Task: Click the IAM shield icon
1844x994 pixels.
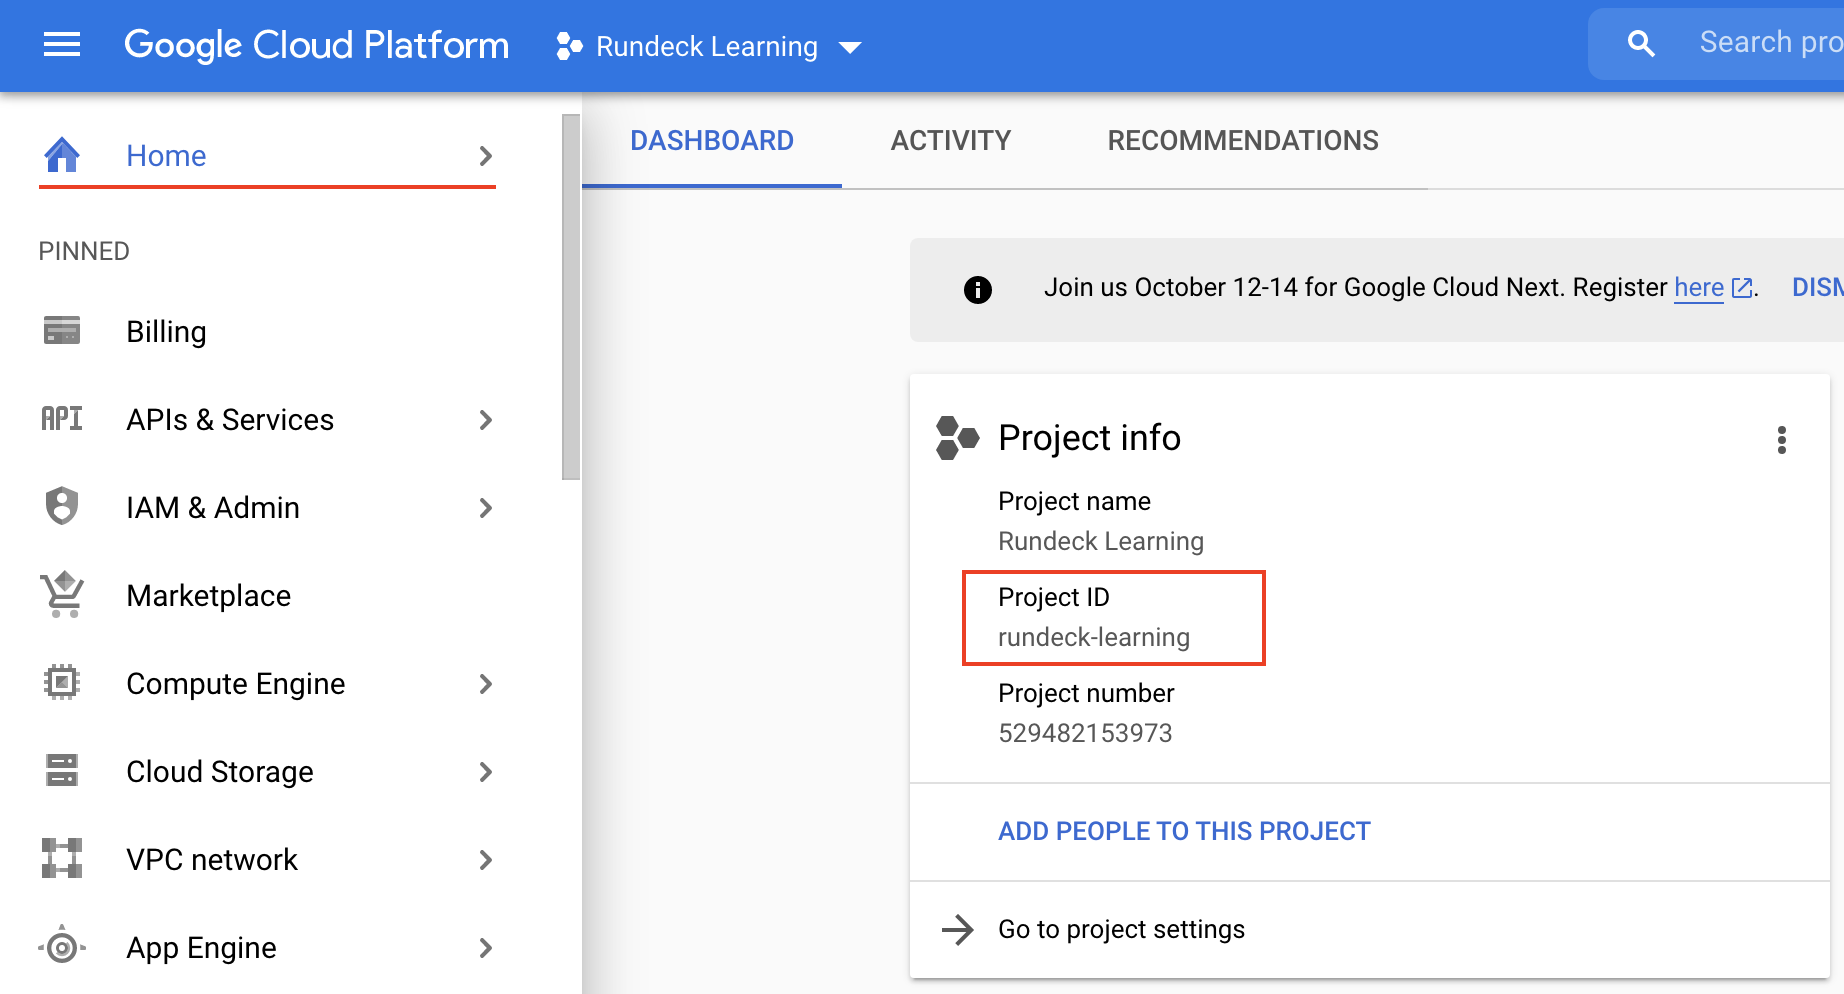Action: 62,506
